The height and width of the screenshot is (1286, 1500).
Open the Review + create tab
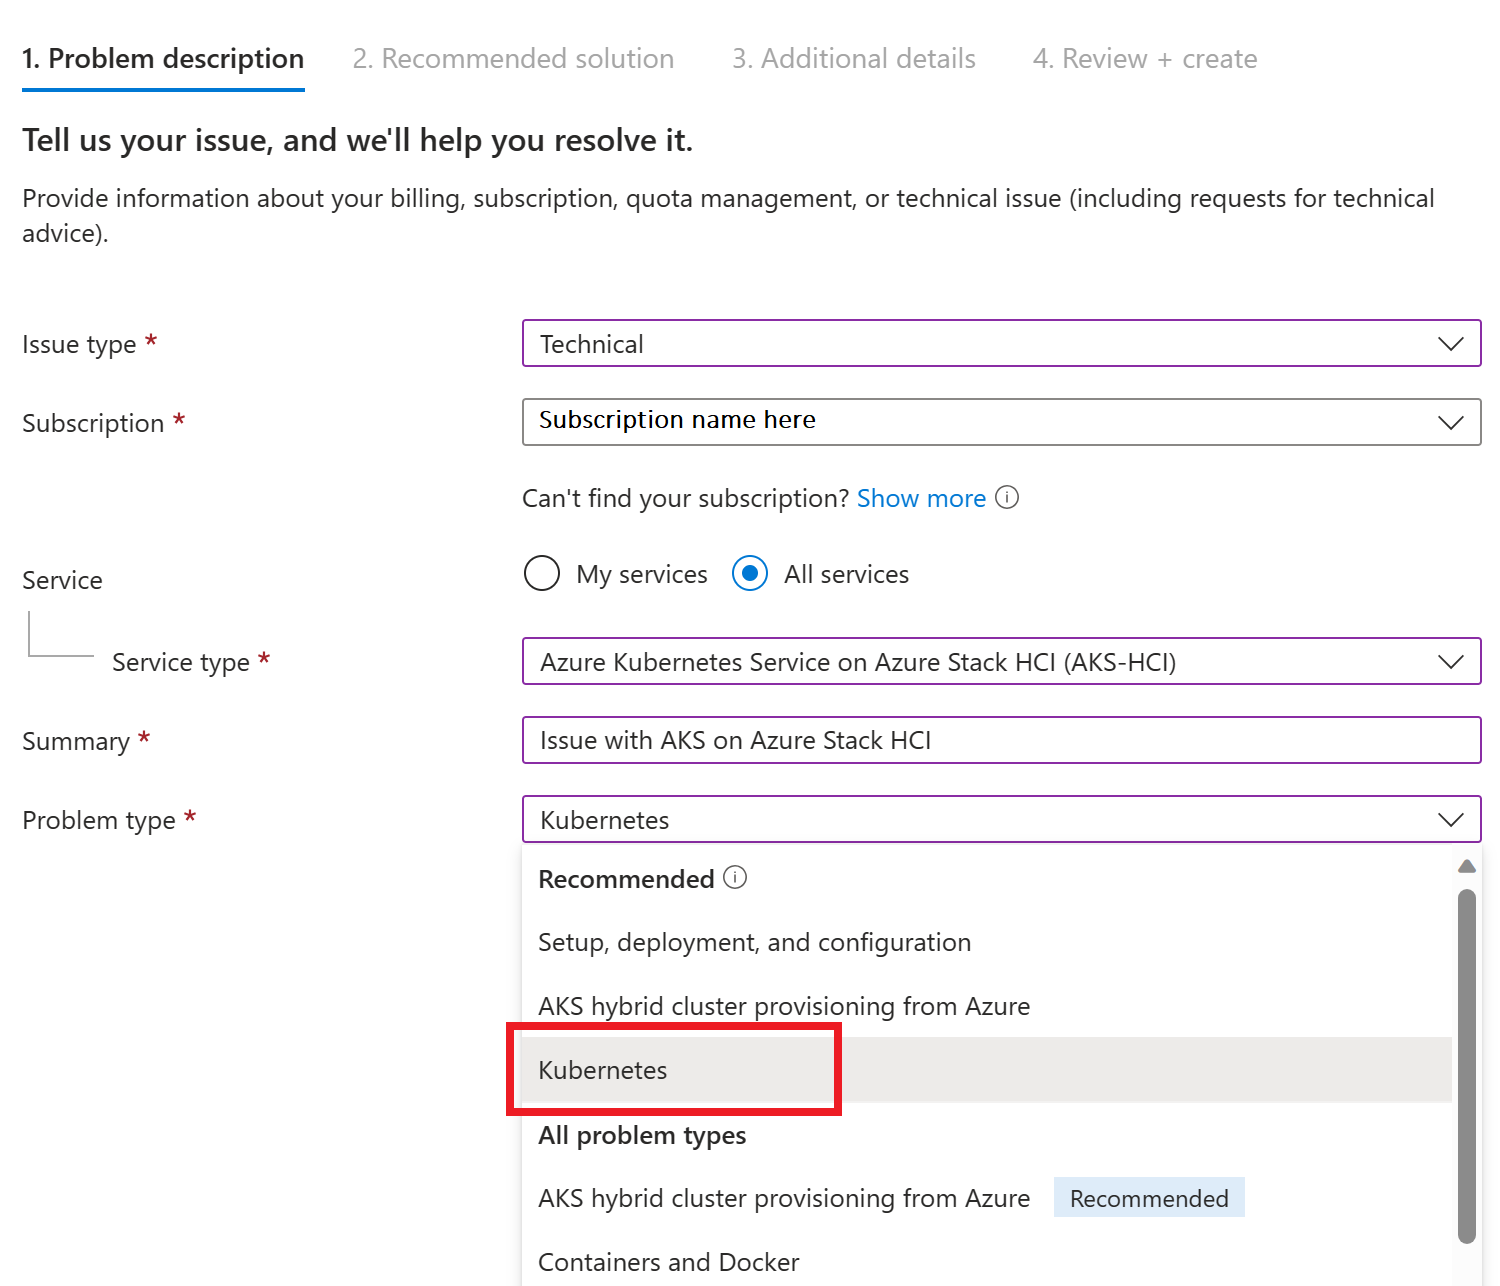point(1144,59)
